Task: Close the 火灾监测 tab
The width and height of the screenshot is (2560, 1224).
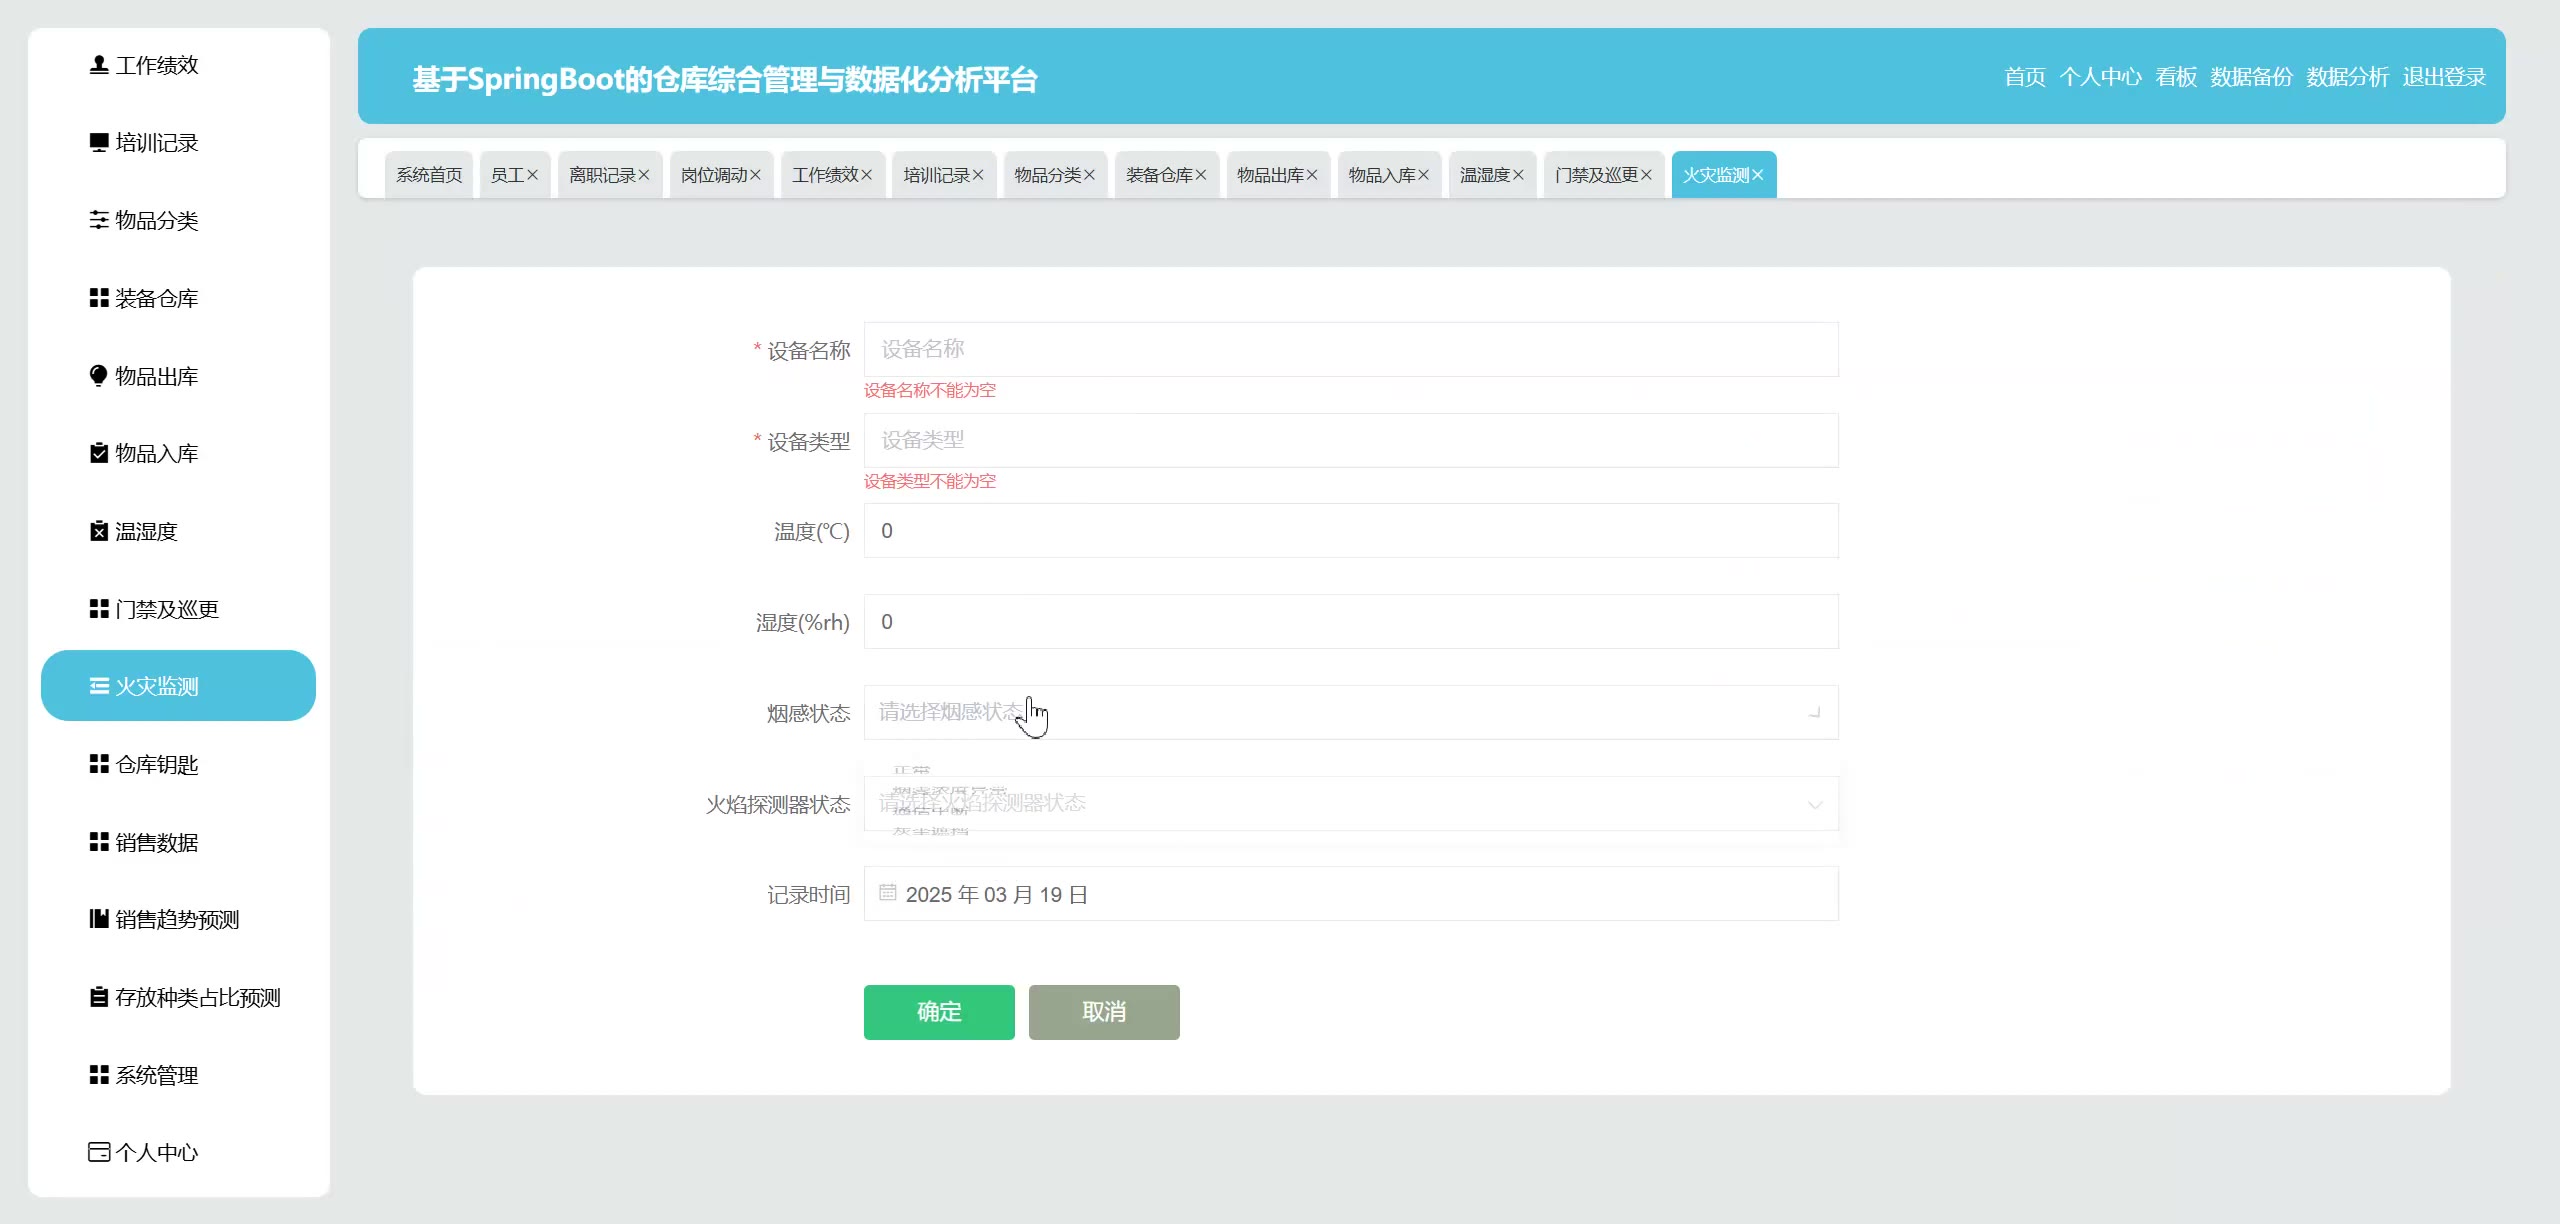Action: pos(1757,175)
